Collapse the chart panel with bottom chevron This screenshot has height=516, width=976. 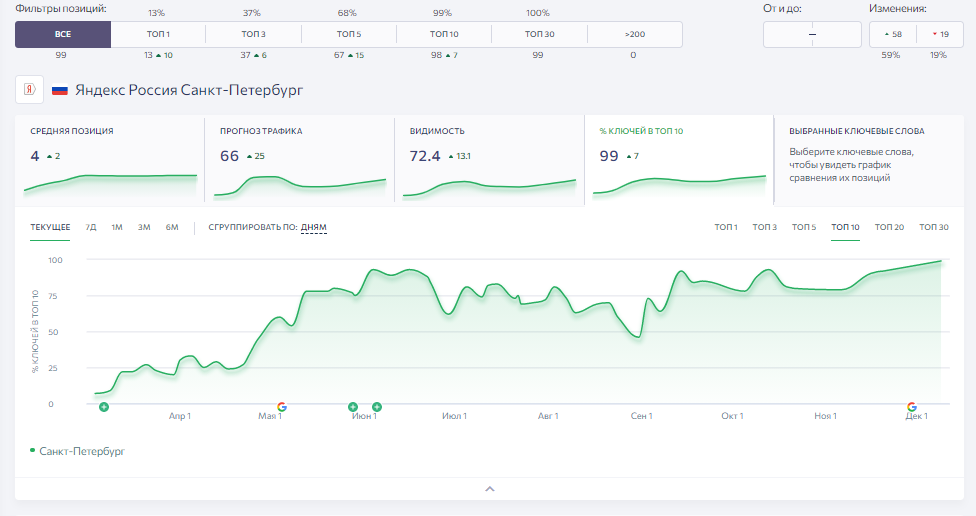pos(490,489)
